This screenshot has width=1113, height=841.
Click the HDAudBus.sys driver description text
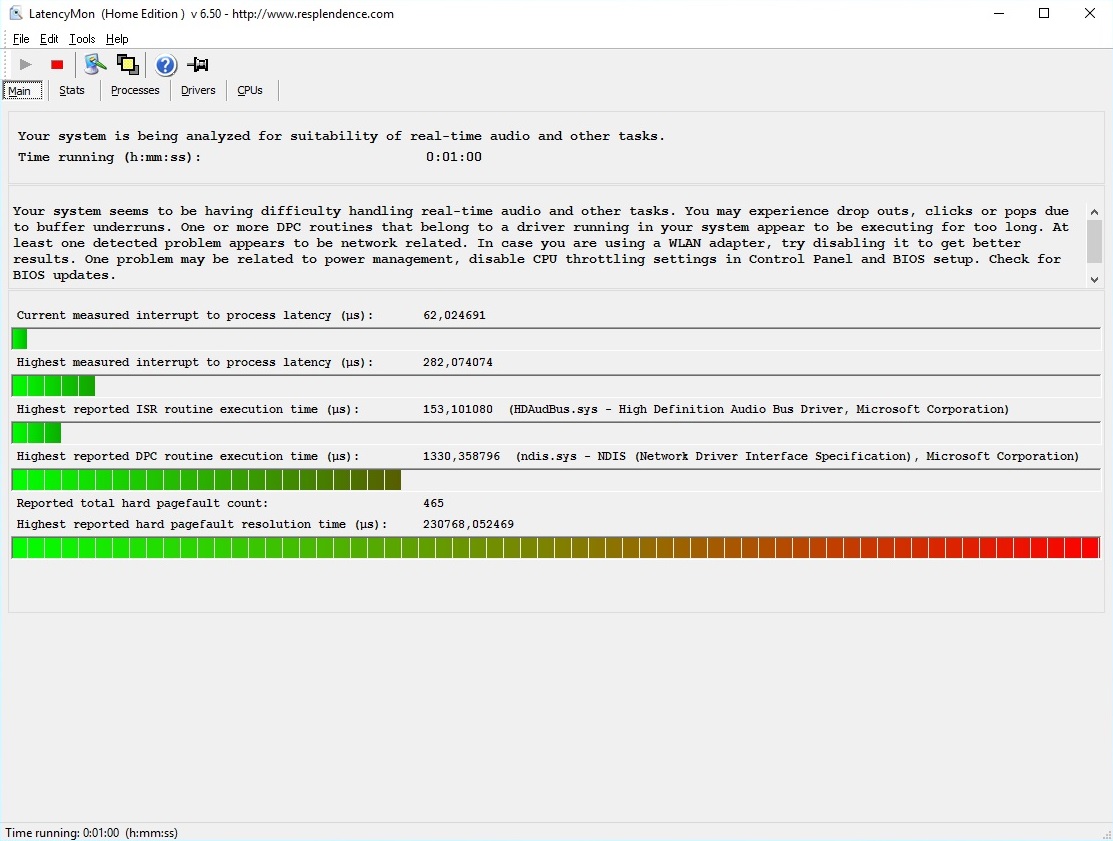tap(759, 409)
